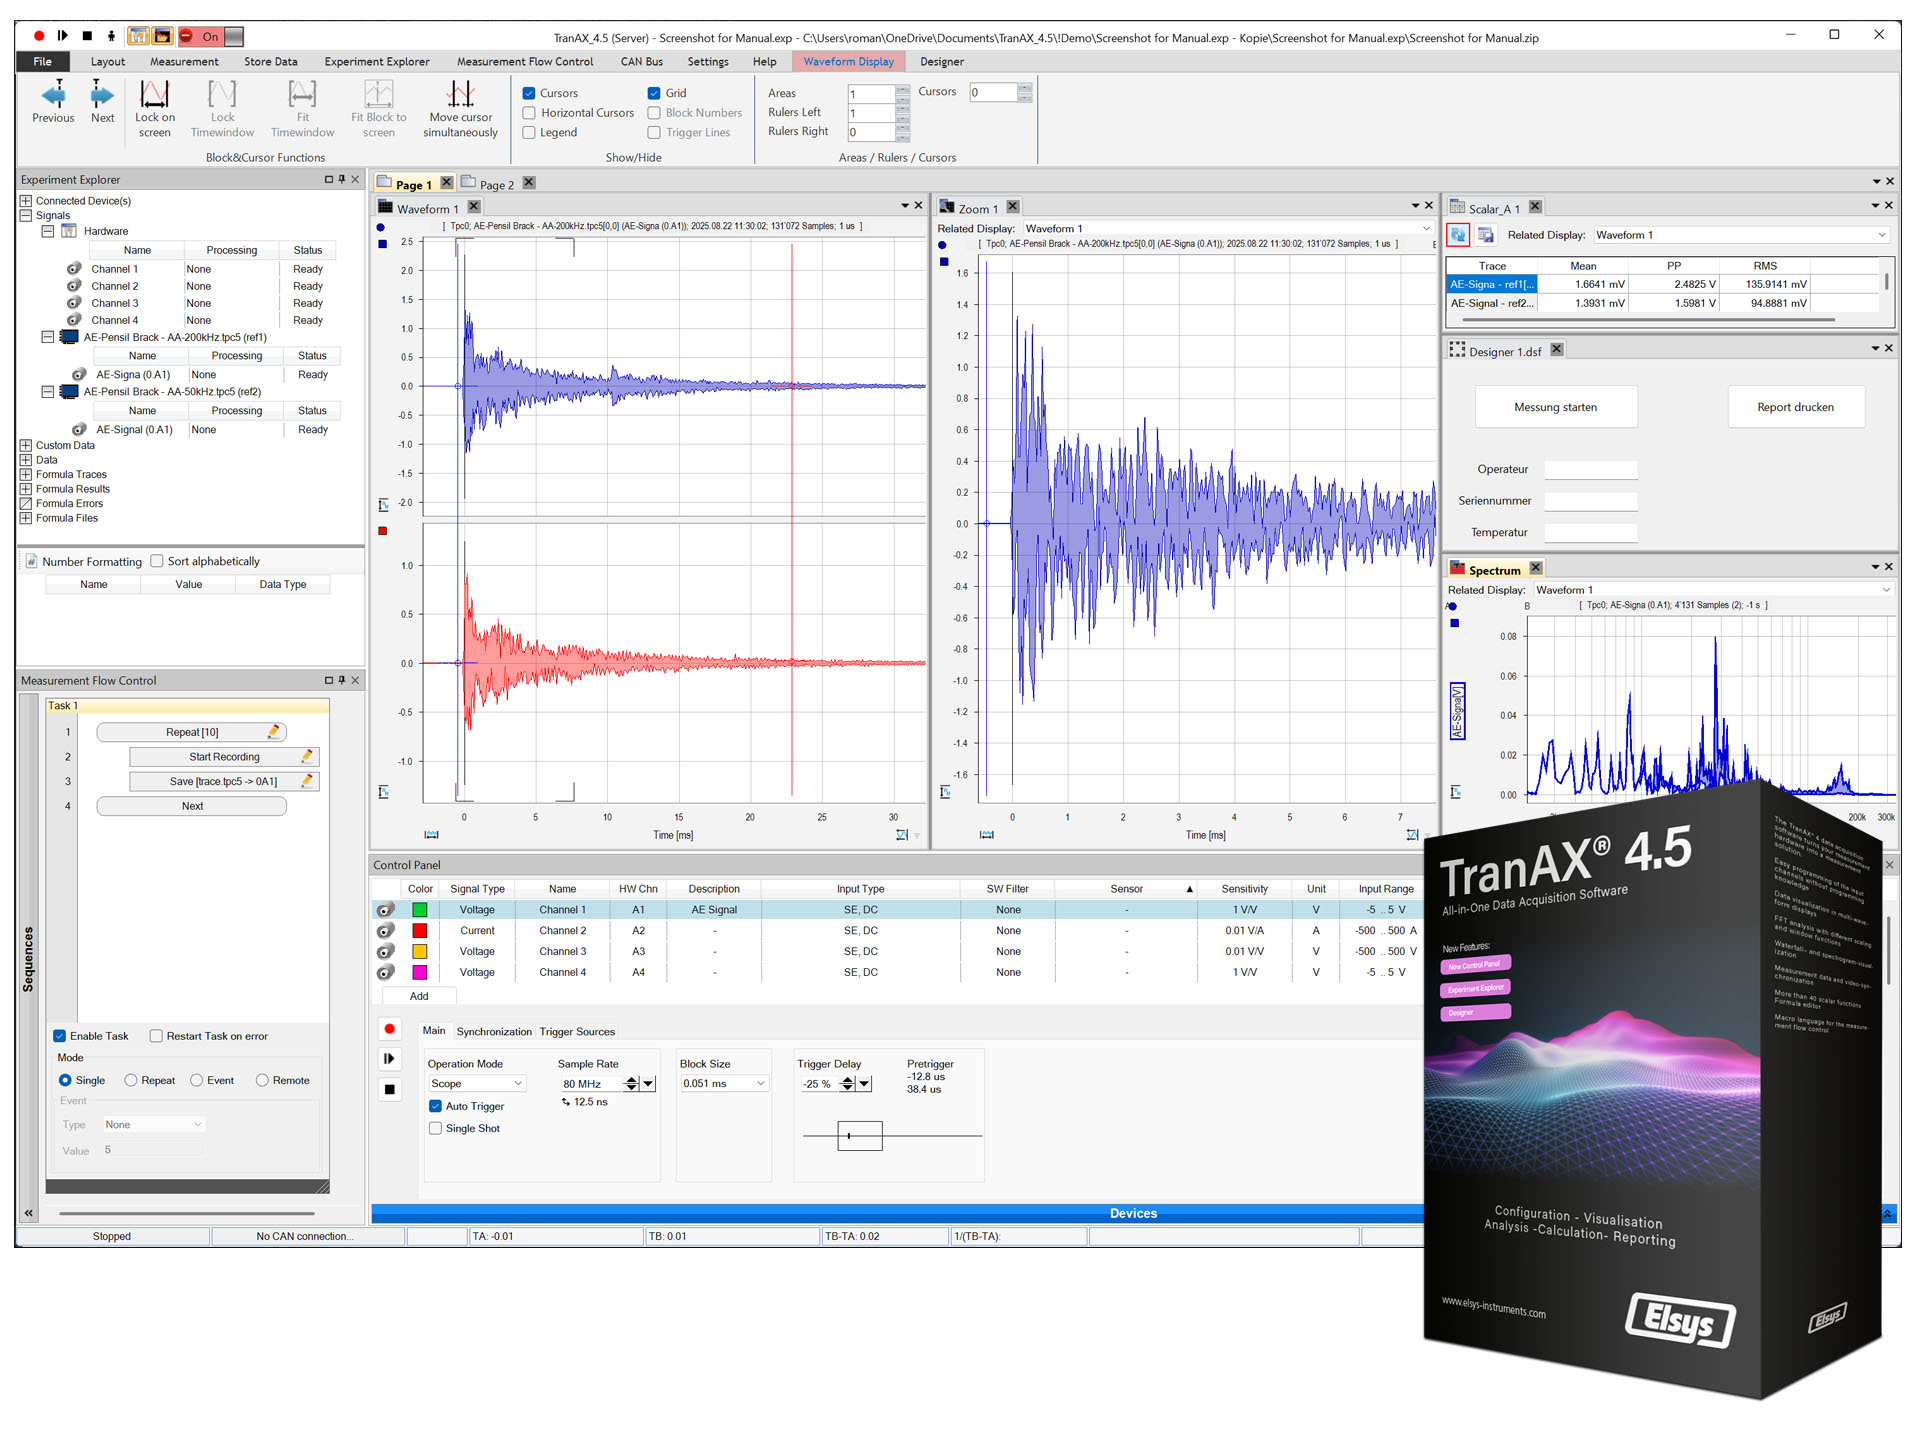Switch to the Page 2 tab
Image resolution: width=1920 pixels, height=1440 pixels.
pos(495,184)
